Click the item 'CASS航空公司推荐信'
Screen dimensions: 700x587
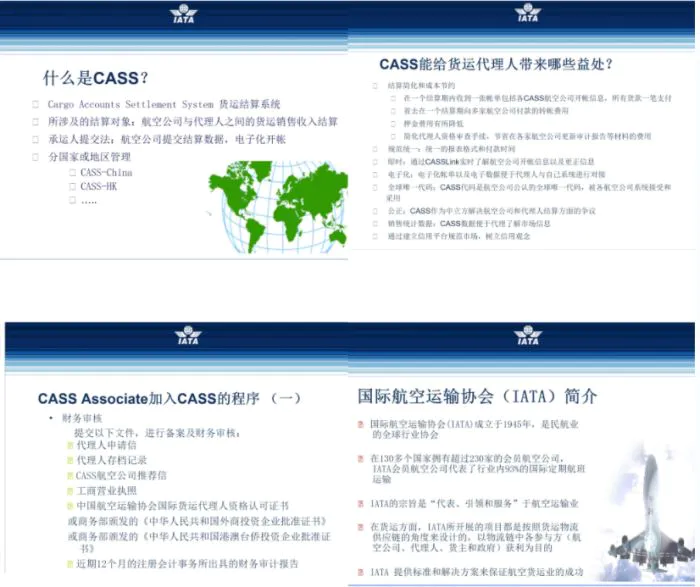click(x=121, y=475)
